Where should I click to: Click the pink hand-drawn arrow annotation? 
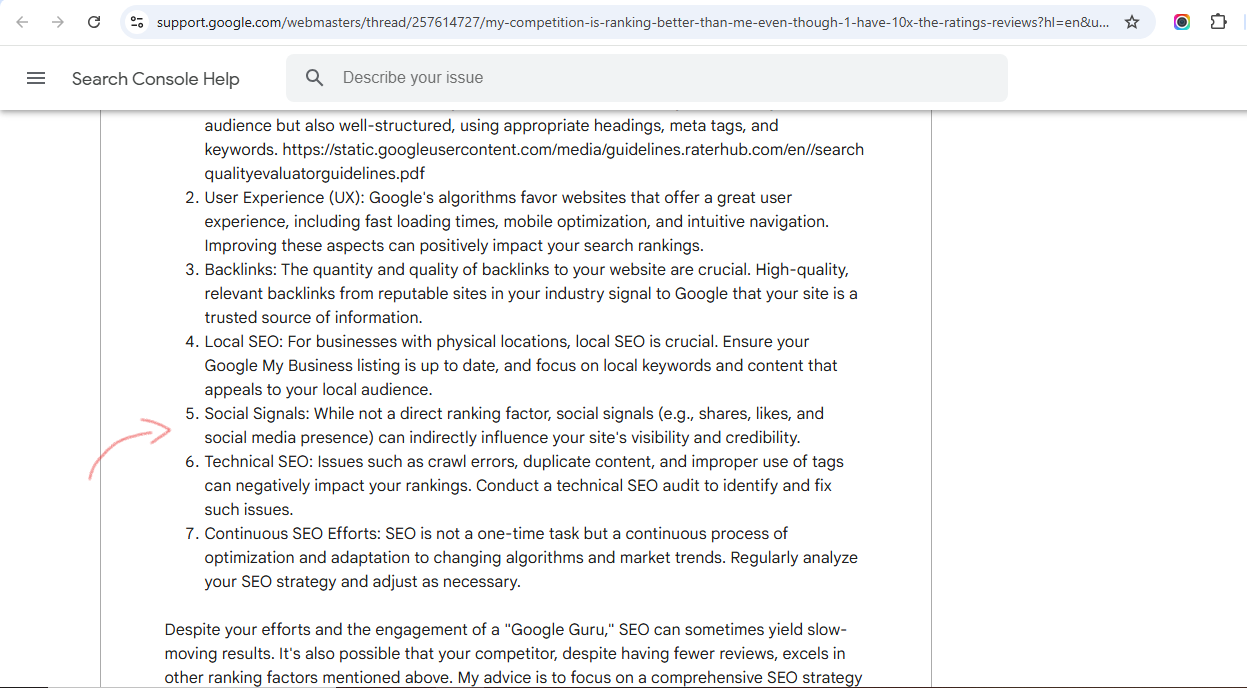click(x=130, y=447)
